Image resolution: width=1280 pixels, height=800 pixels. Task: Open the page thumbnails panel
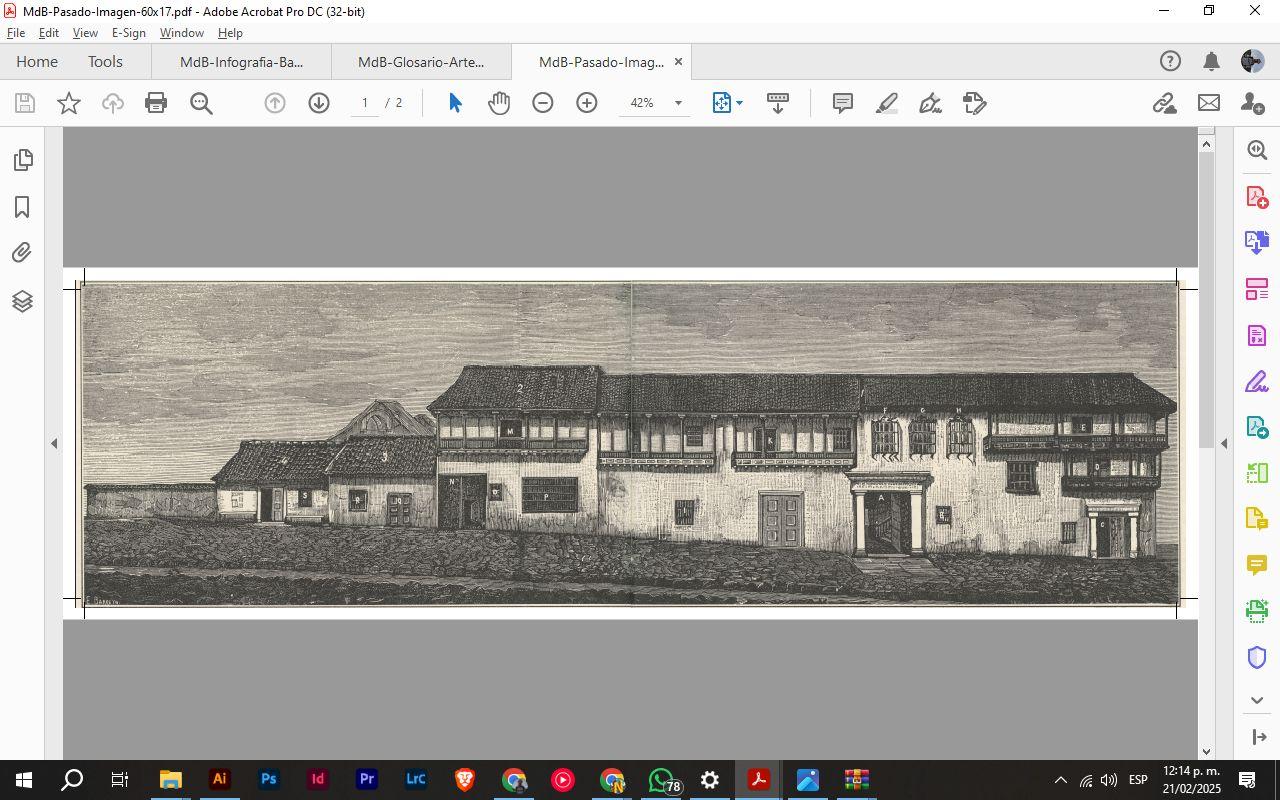pyautogui.click(x=22, y=160)
